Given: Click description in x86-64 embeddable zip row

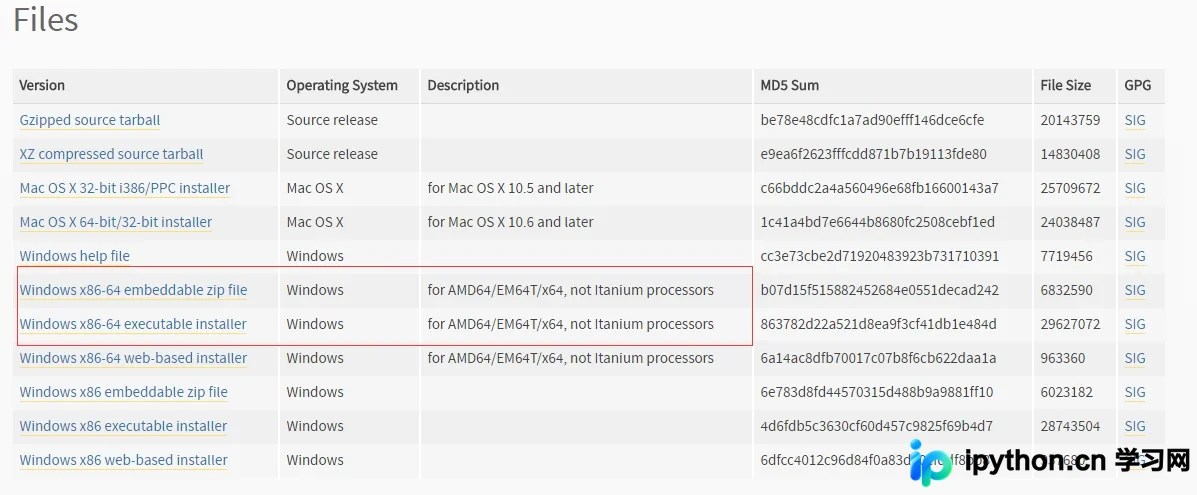Looking at the screenshot, I should coord(570,290).
